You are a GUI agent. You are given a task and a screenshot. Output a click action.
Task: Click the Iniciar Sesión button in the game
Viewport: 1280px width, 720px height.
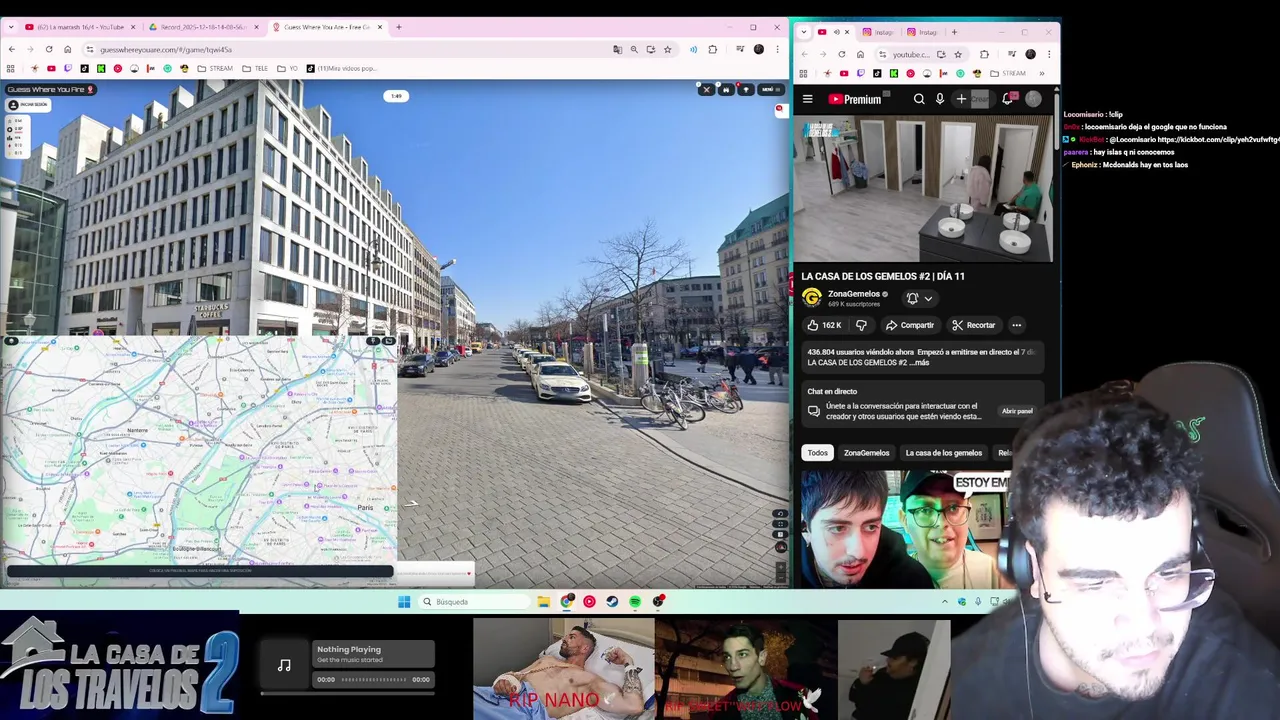pyautogui.click(x=28, y=104)
